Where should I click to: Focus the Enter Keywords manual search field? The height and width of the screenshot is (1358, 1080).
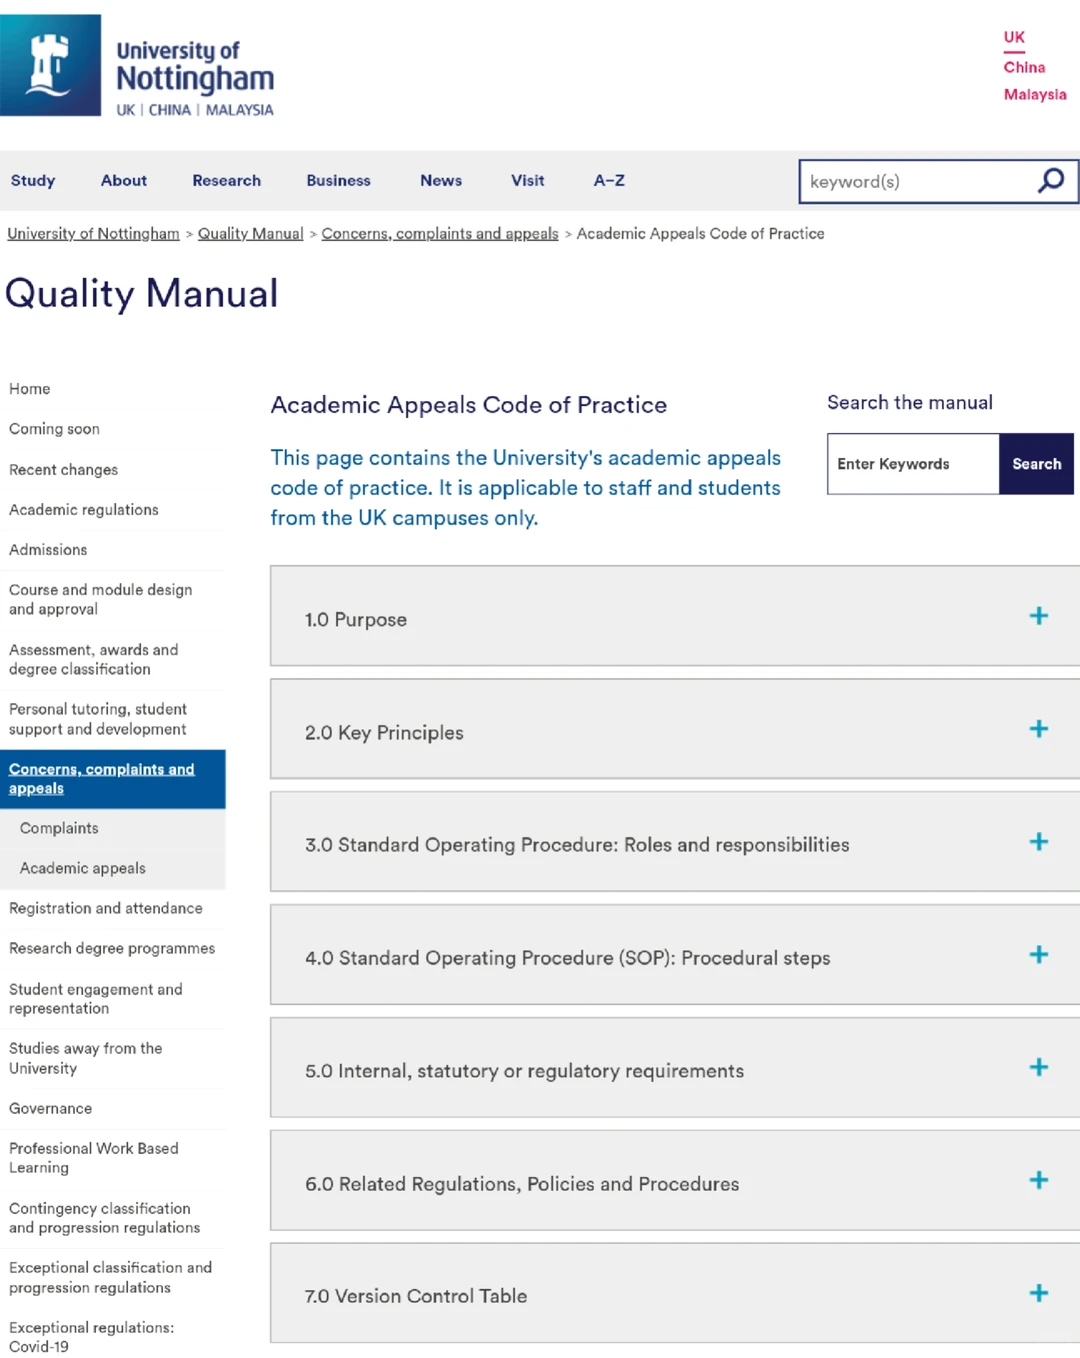click(913, 464)
